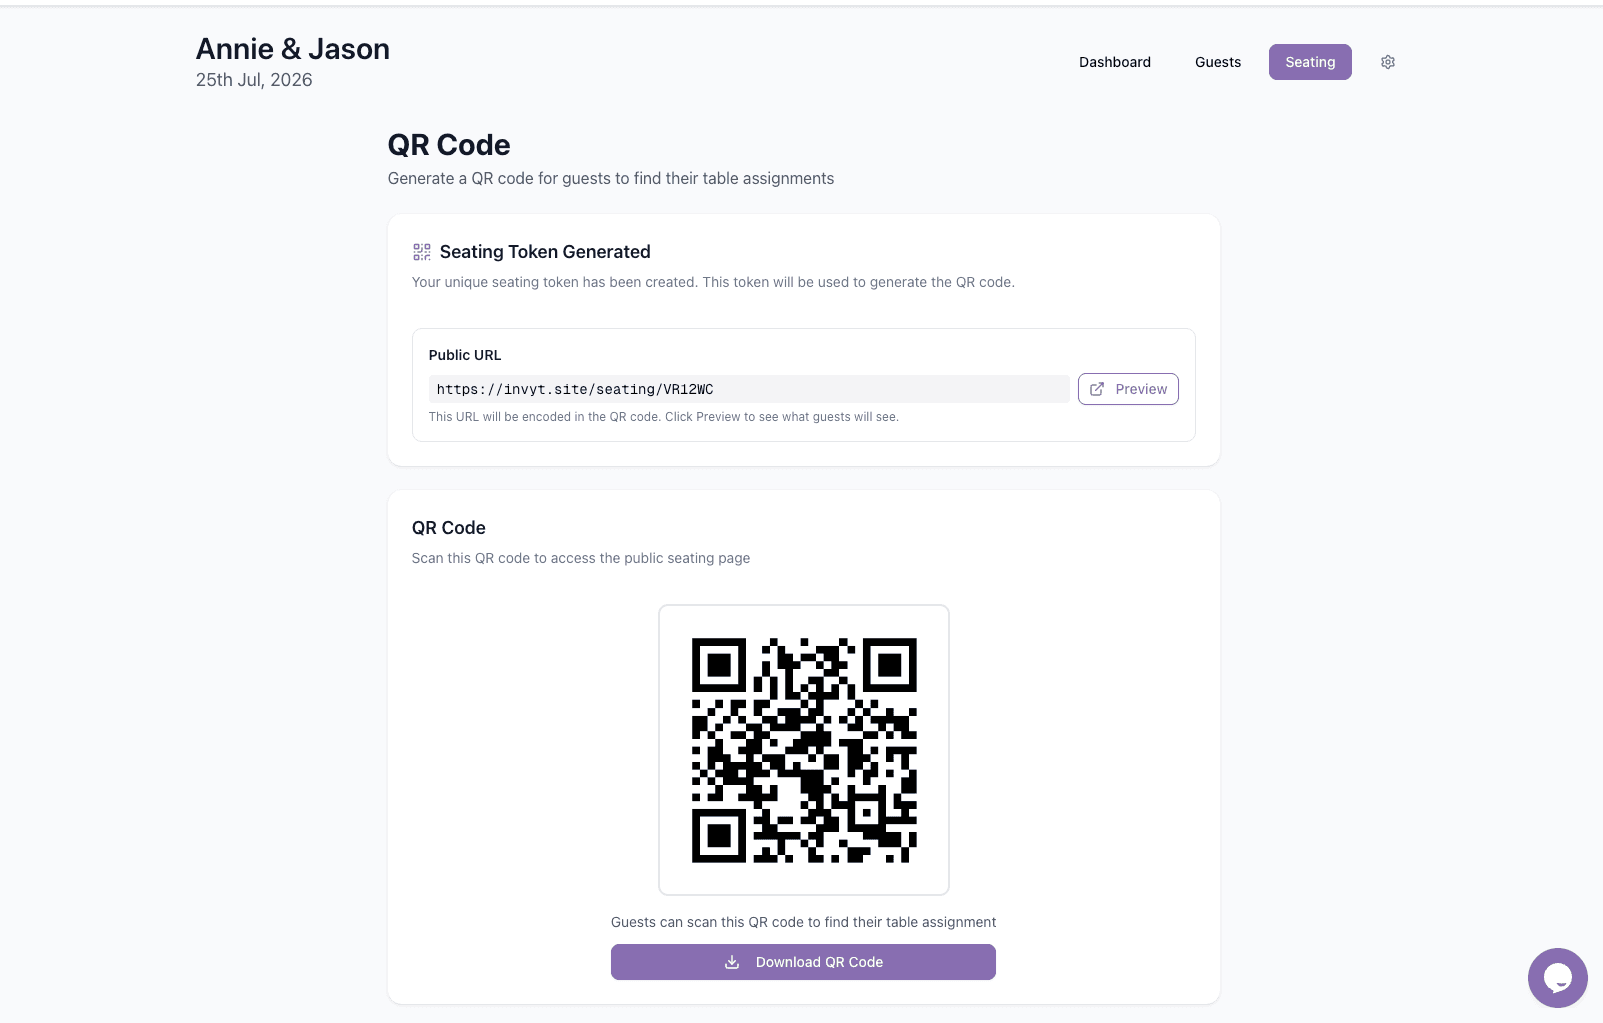Click the Preview button for the public URL

[1128, 389]
